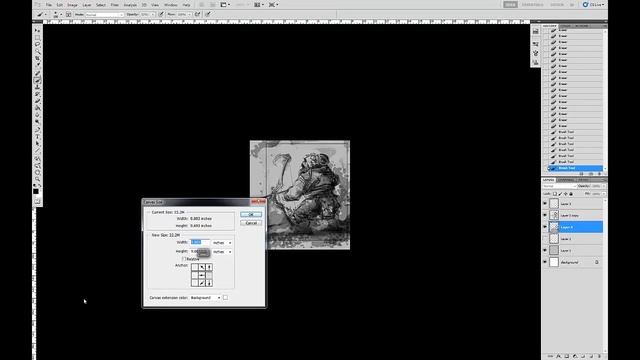Open the layer blend mode dropdown

click(x=559, y=186)
